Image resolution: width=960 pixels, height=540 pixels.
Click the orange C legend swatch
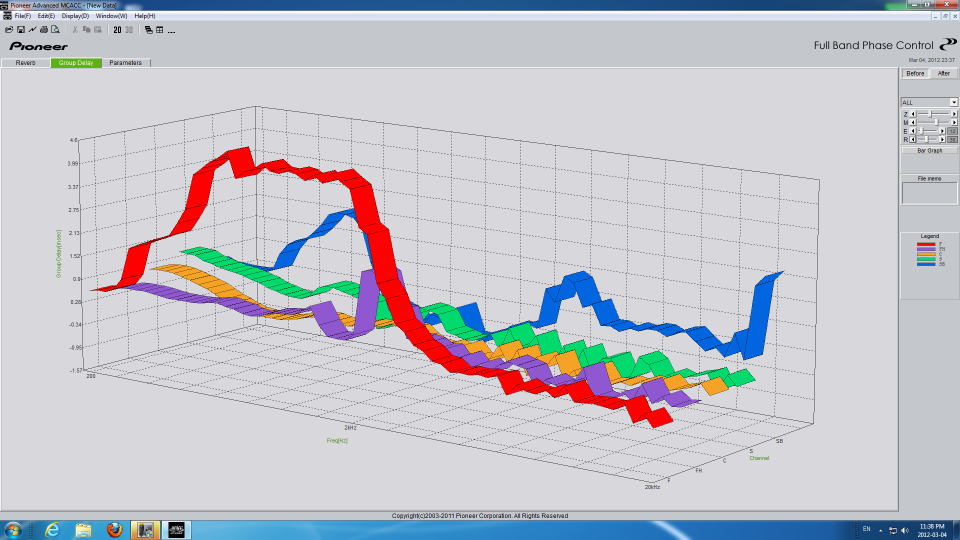[926, 254]
